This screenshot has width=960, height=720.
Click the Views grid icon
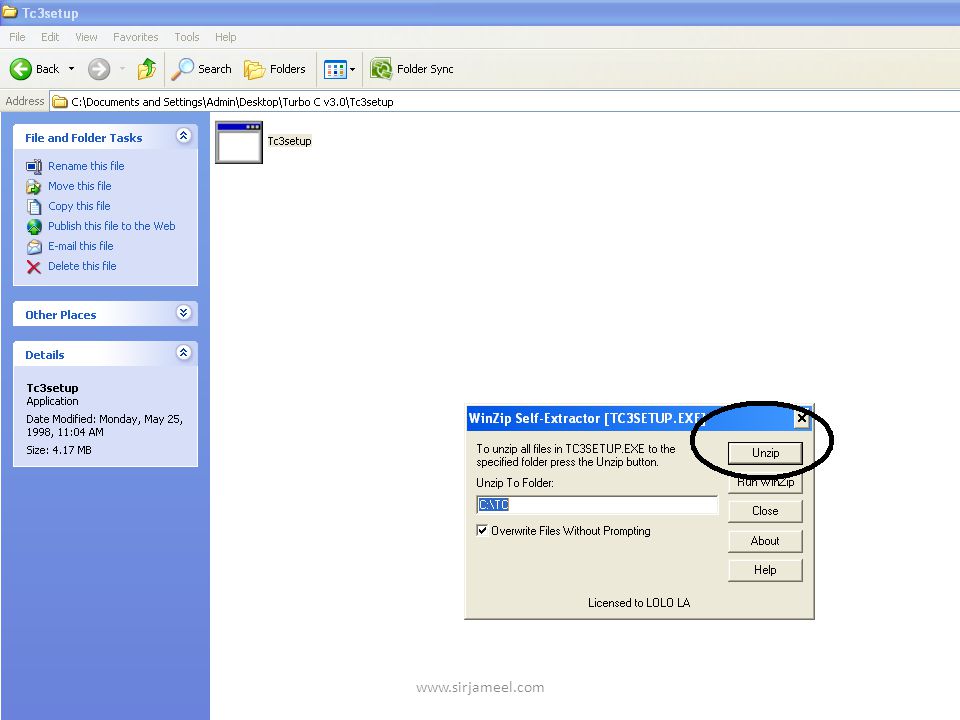click(335, 69)
